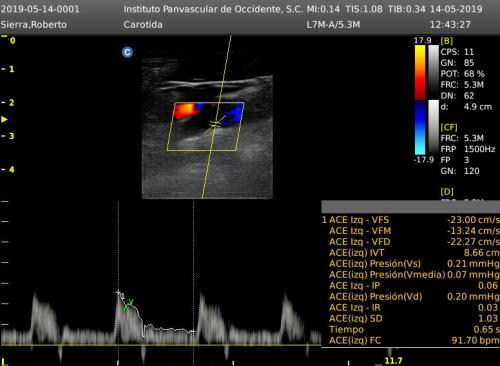Click the green V markers on waveform
Image resolution: width=500 pixels, height=366 pixels.
click(128, 305)
